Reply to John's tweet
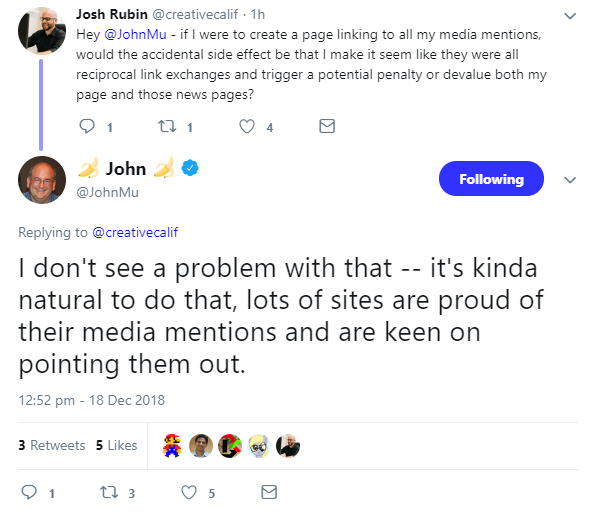 click(x=30, y=492)
